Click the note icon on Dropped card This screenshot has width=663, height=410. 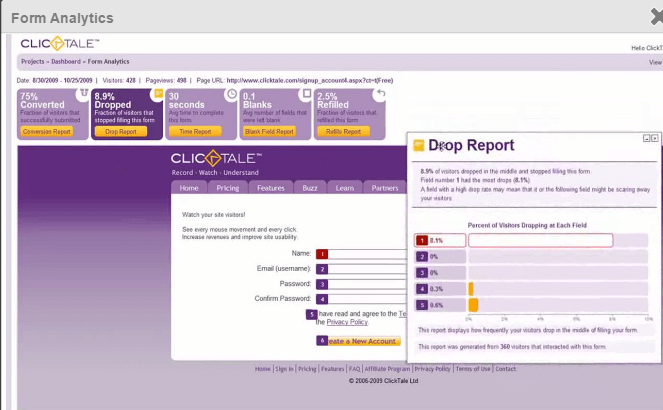[157, 93]
